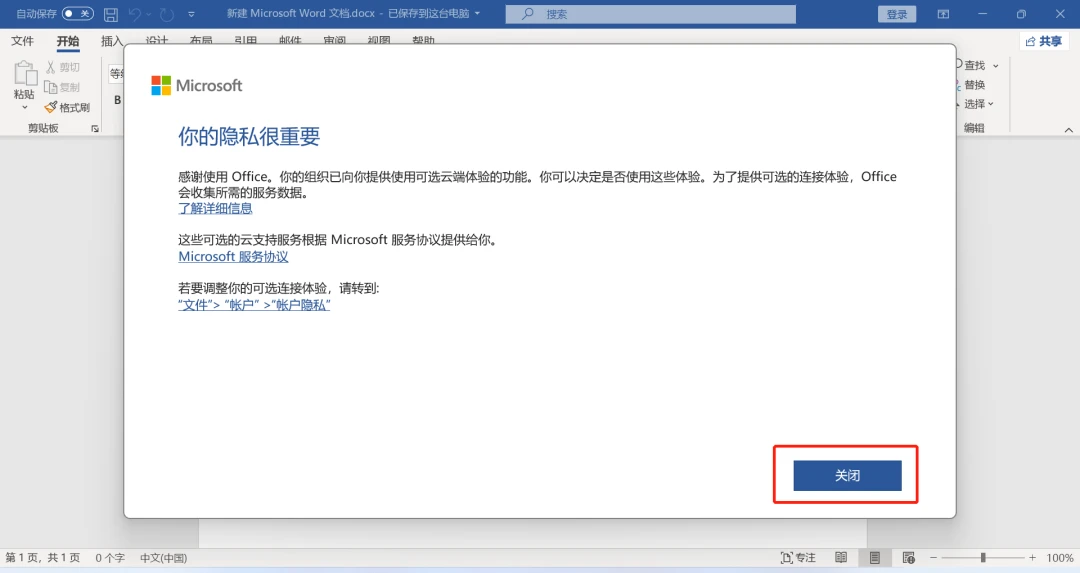Toggle the 自动保存 switch

click(x=77, y=13)
